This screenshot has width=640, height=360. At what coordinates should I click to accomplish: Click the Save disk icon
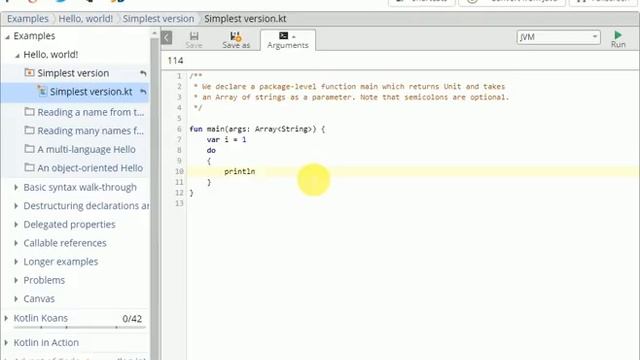(x=194, y=36)
